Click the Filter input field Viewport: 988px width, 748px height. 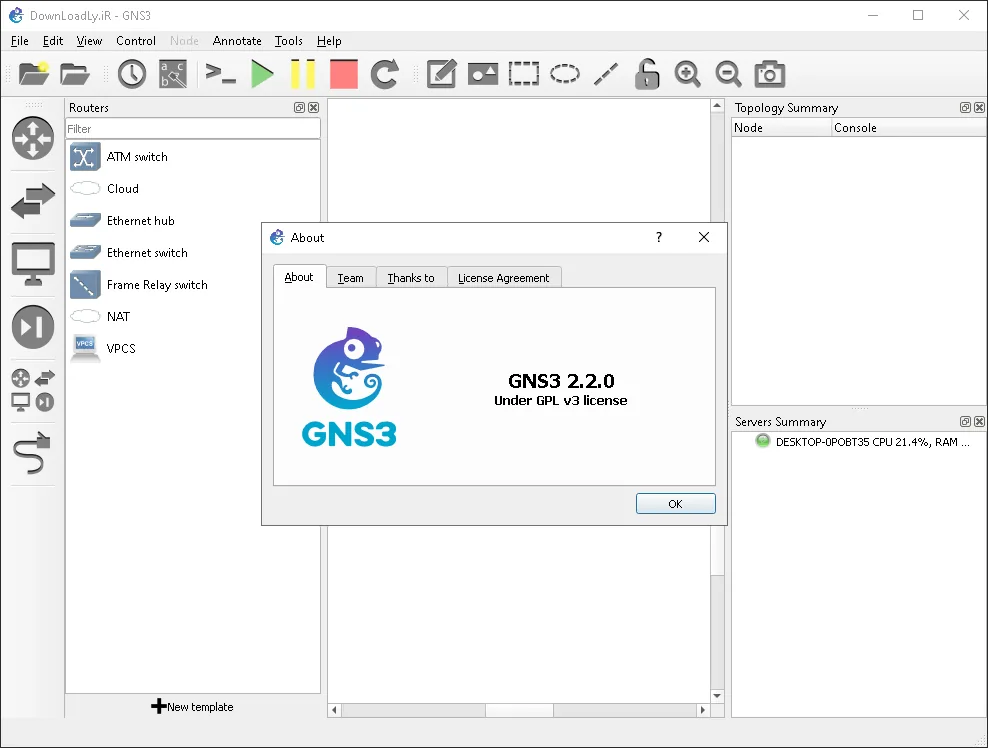point(193,129)
